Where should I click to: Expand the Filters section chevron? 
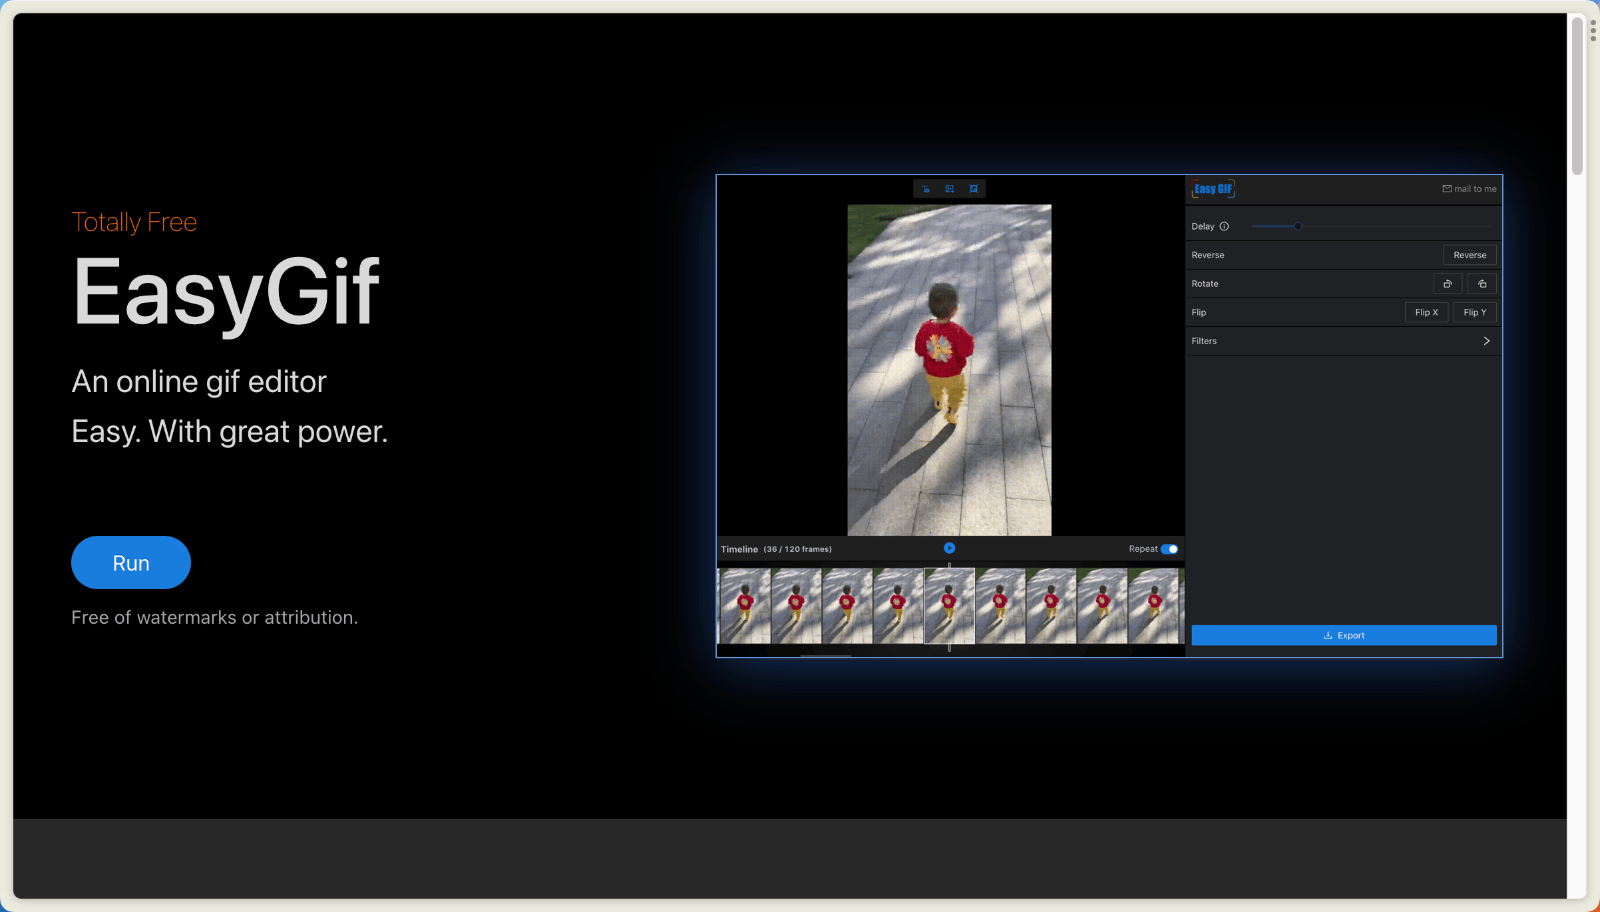(x=1486, y=341)
